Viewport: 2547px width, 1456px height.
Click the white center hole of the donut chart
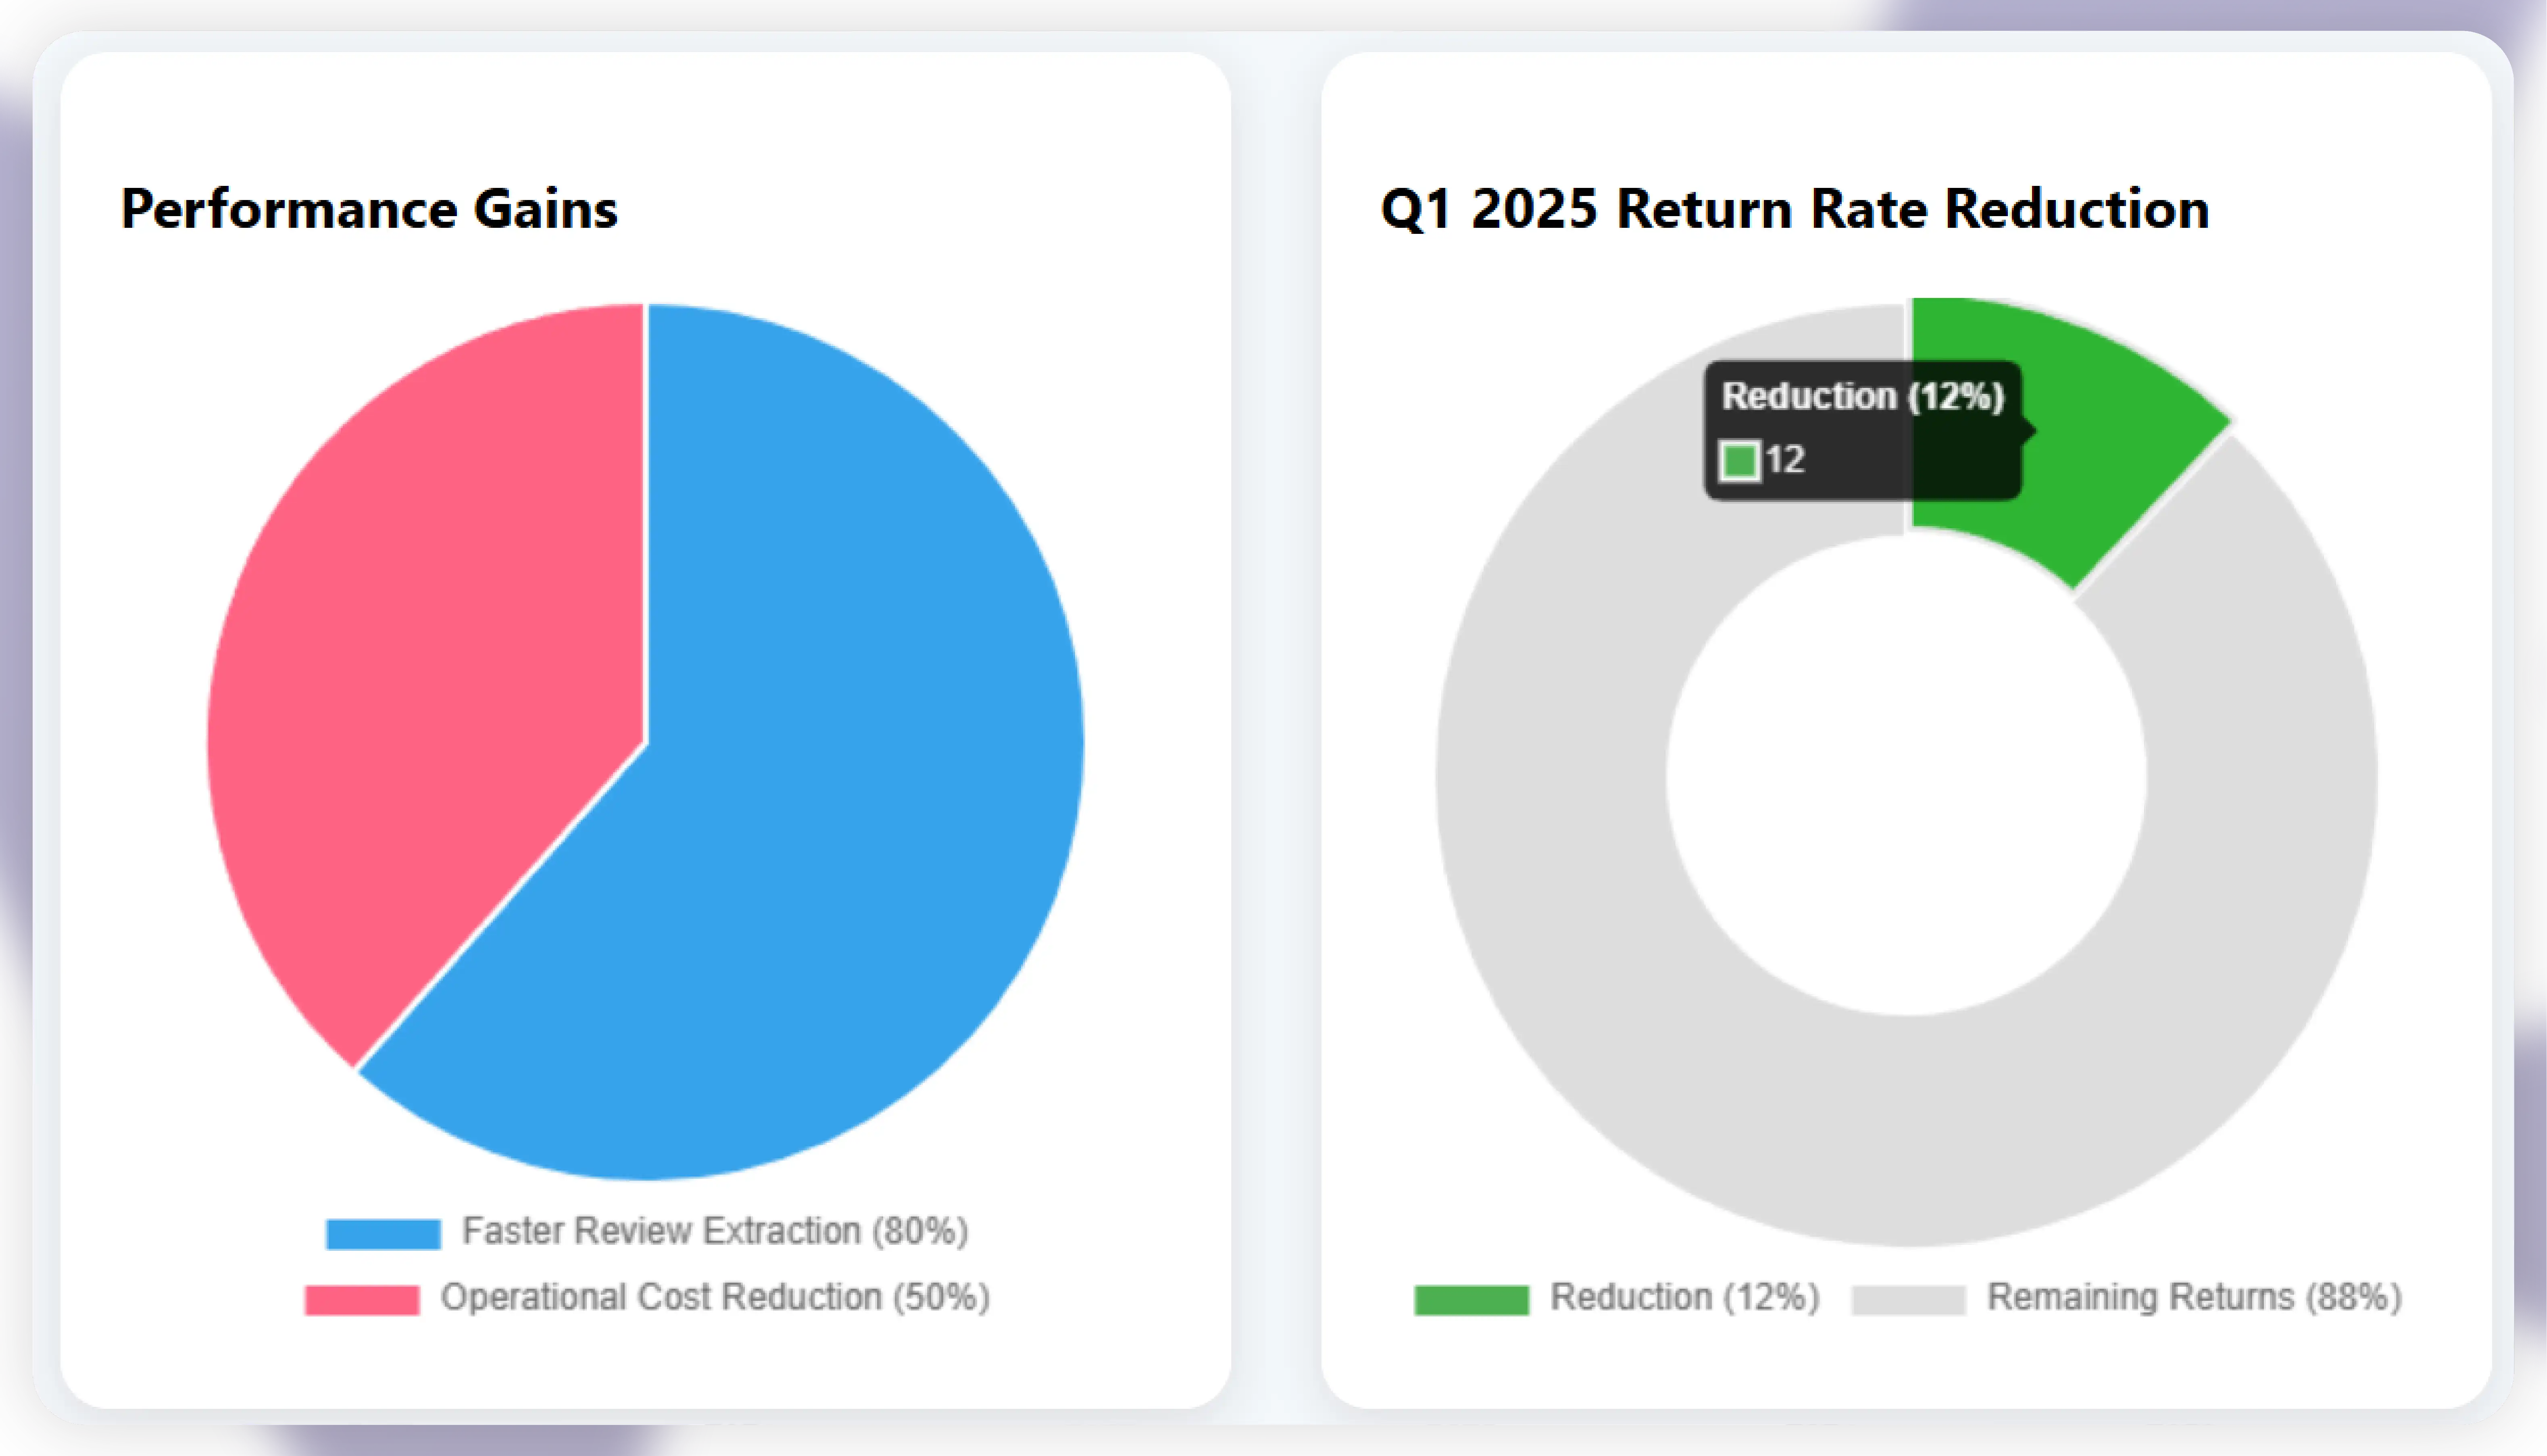click(x=1906, y=775)
